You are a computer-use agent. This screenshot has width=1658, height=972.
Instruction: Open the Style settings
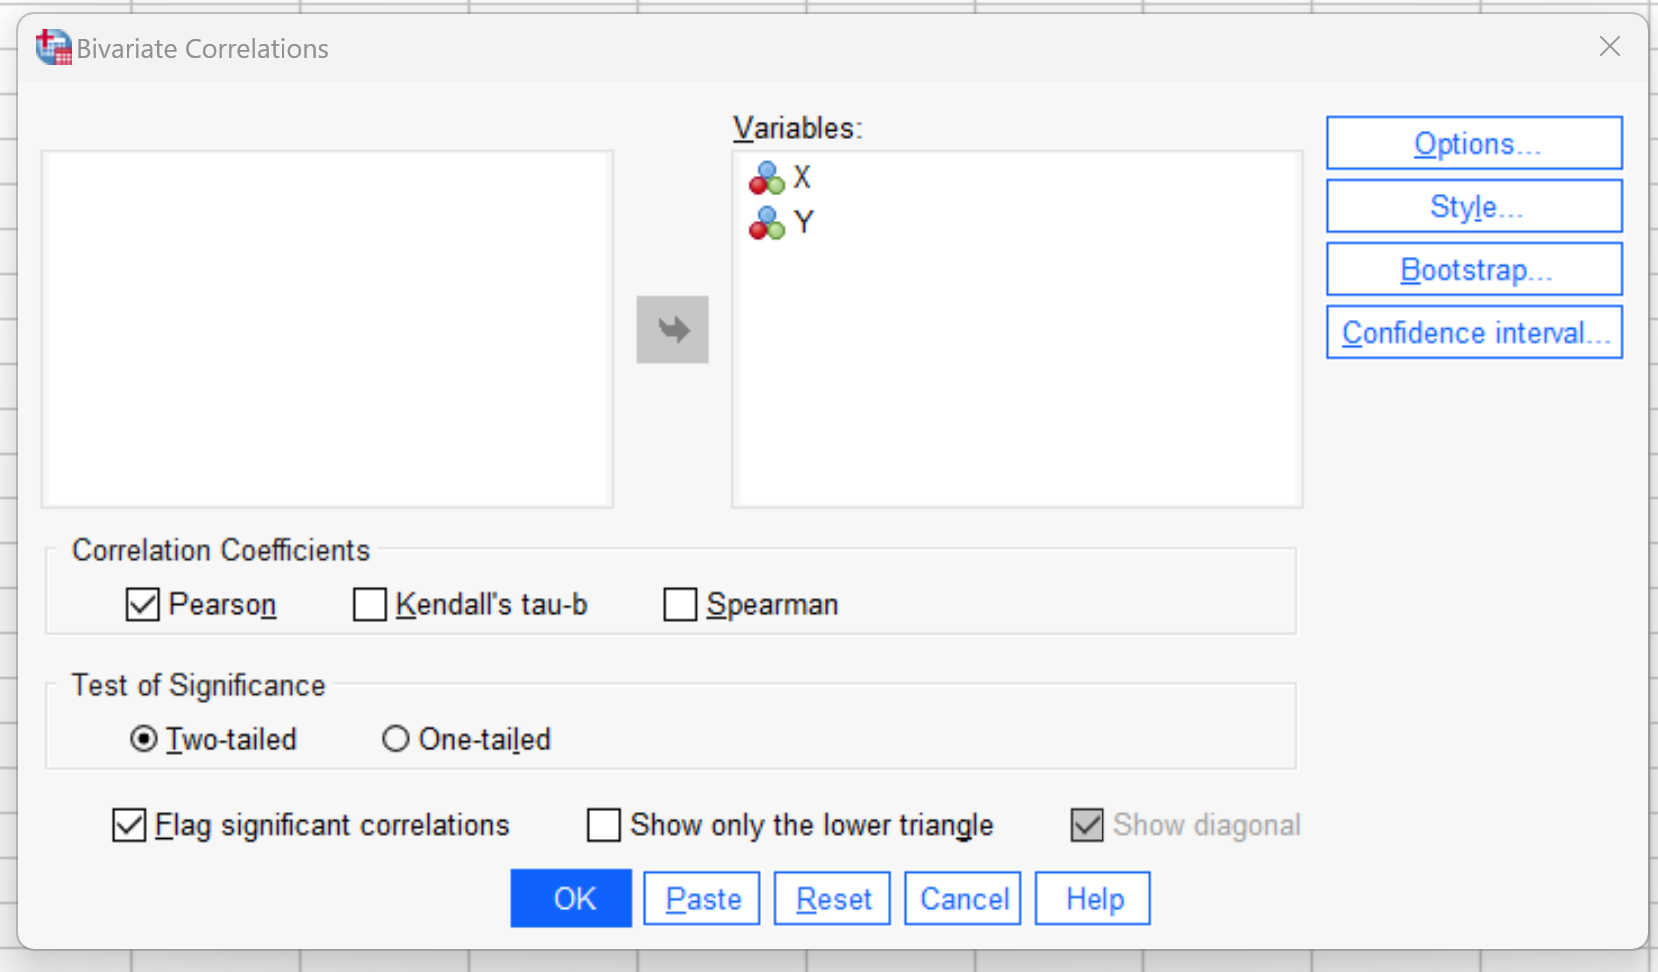tap(1474, 206)
